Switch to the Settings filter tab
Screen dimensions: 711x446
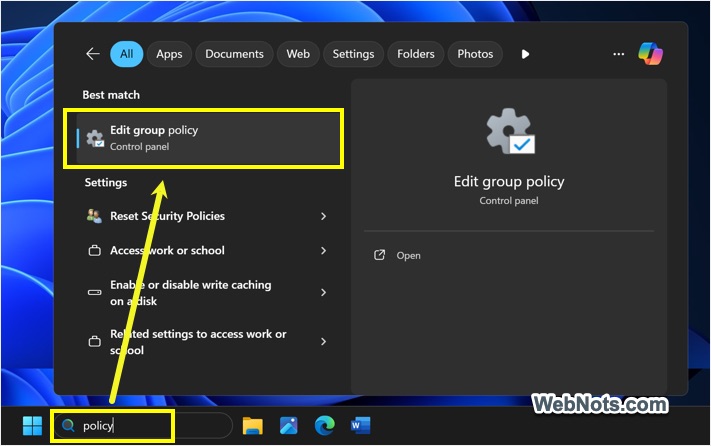(x=353, y=54)
